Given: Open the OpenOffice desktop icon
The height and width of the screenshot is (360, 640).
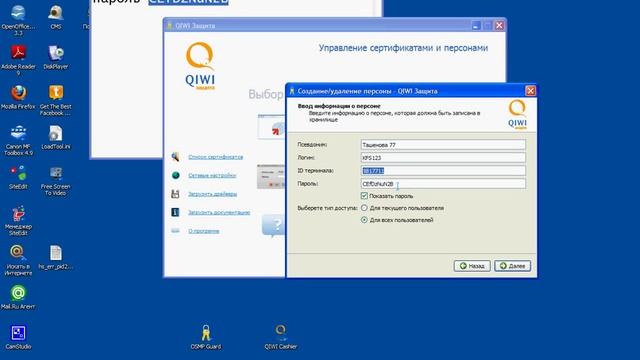Looking at the screenshot, I should [18, 13].
